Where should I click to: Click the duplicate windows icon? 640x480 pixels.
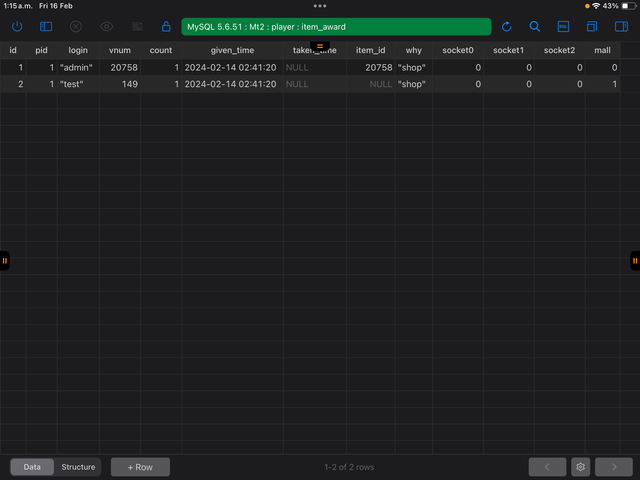pyautogui.click(x=591, y=27)
